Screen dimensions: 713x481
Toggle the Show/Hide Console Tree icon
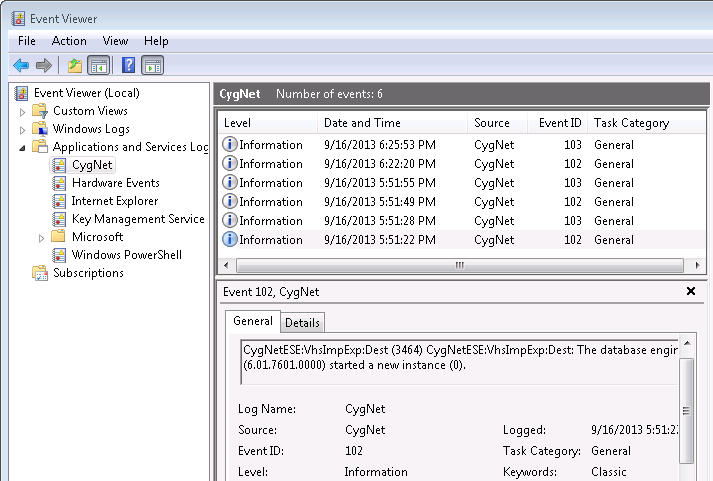point(99,65)
